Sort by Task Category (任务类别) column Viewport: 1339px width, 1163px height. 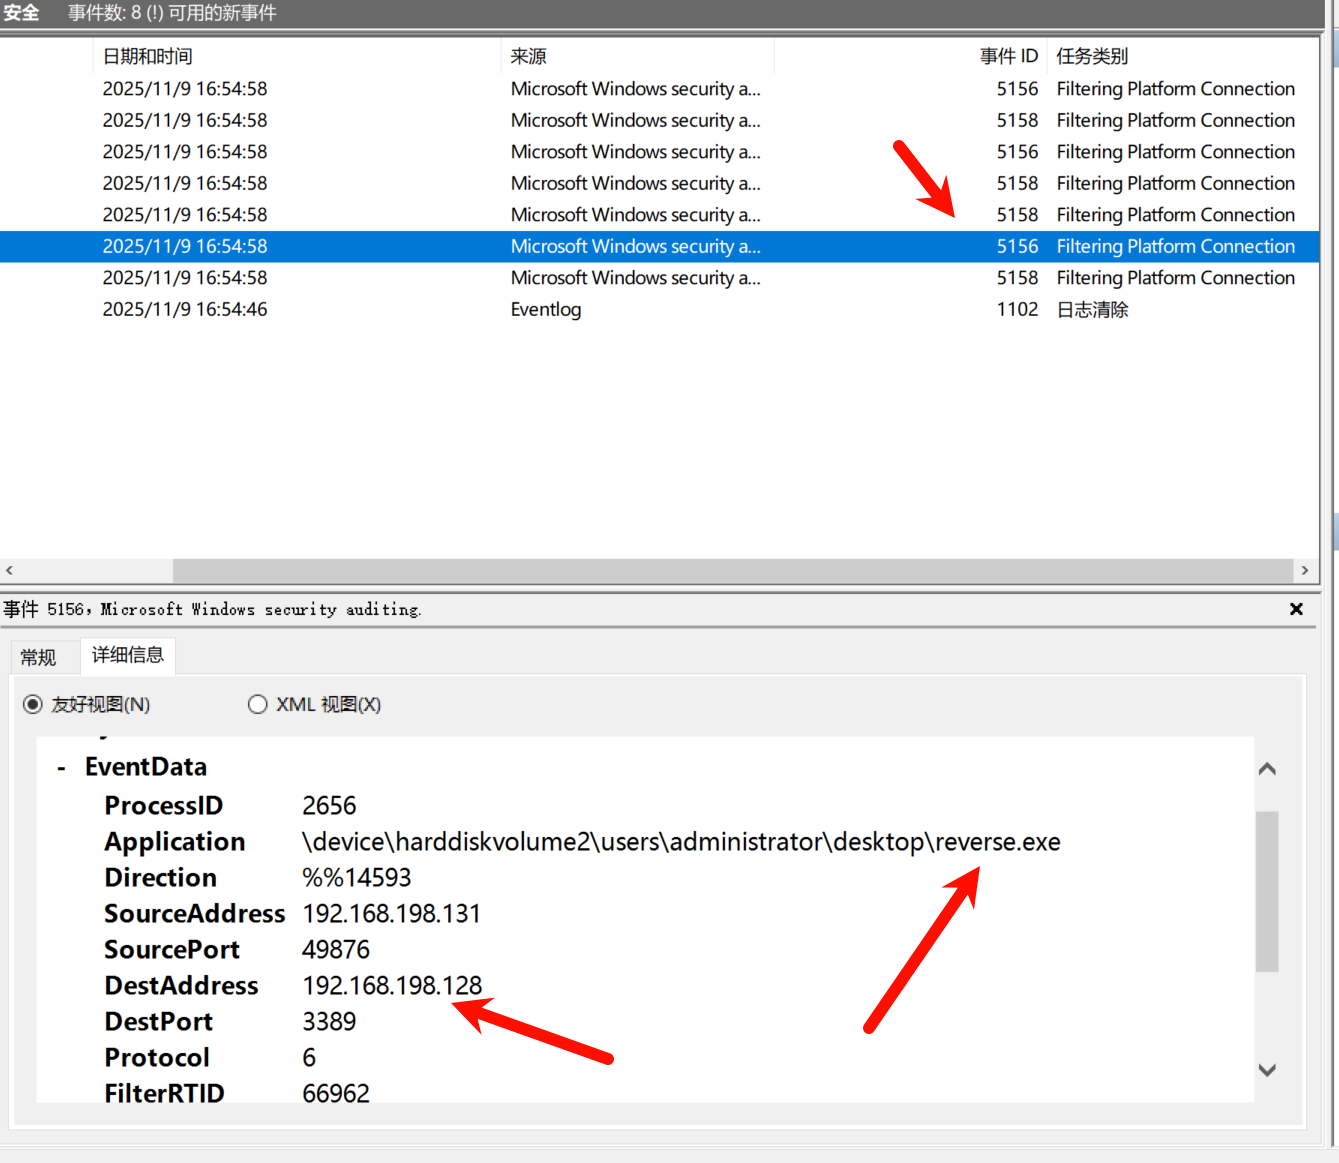(x=1092, y=57)
